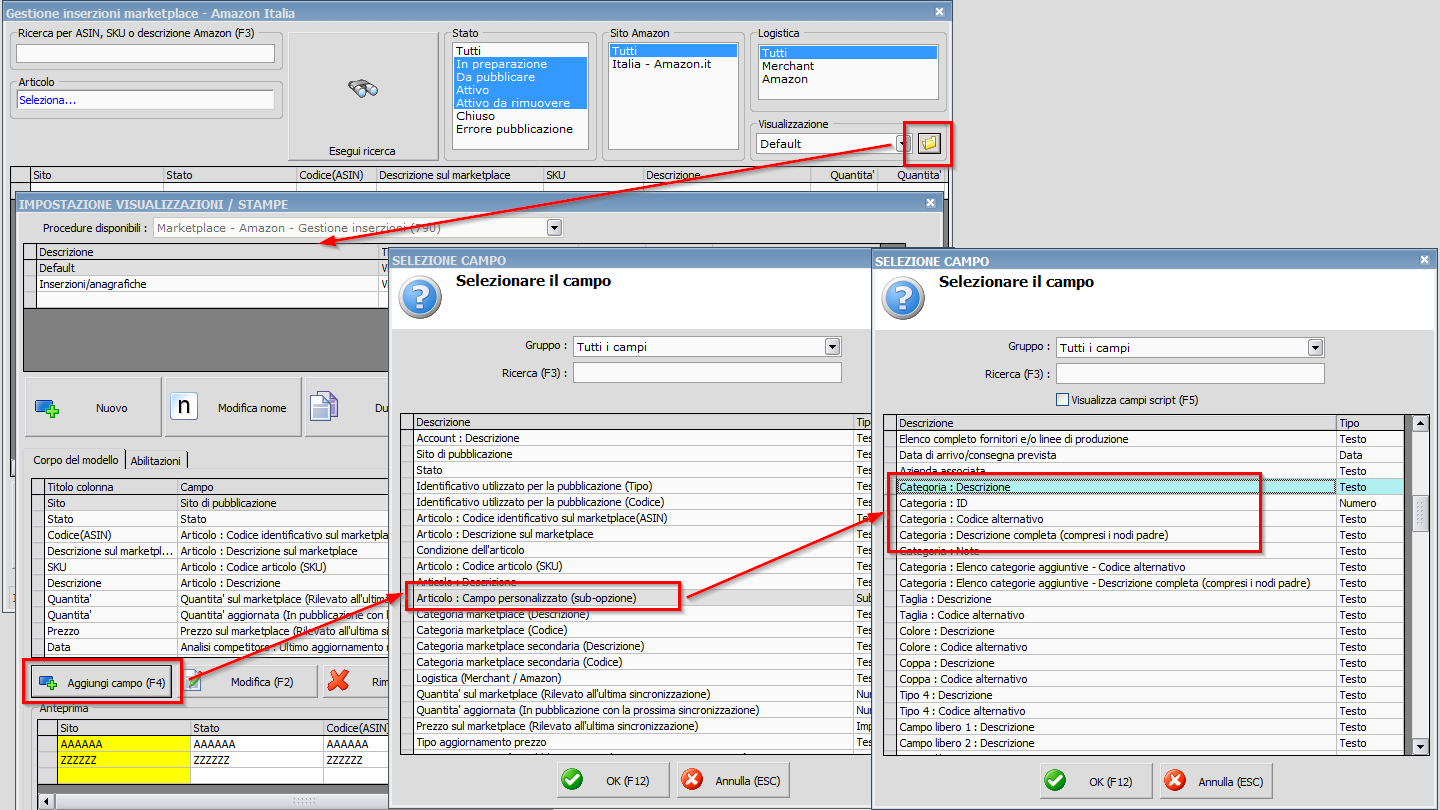Select Chiuso in the Stato list

[x=520, y=116]
